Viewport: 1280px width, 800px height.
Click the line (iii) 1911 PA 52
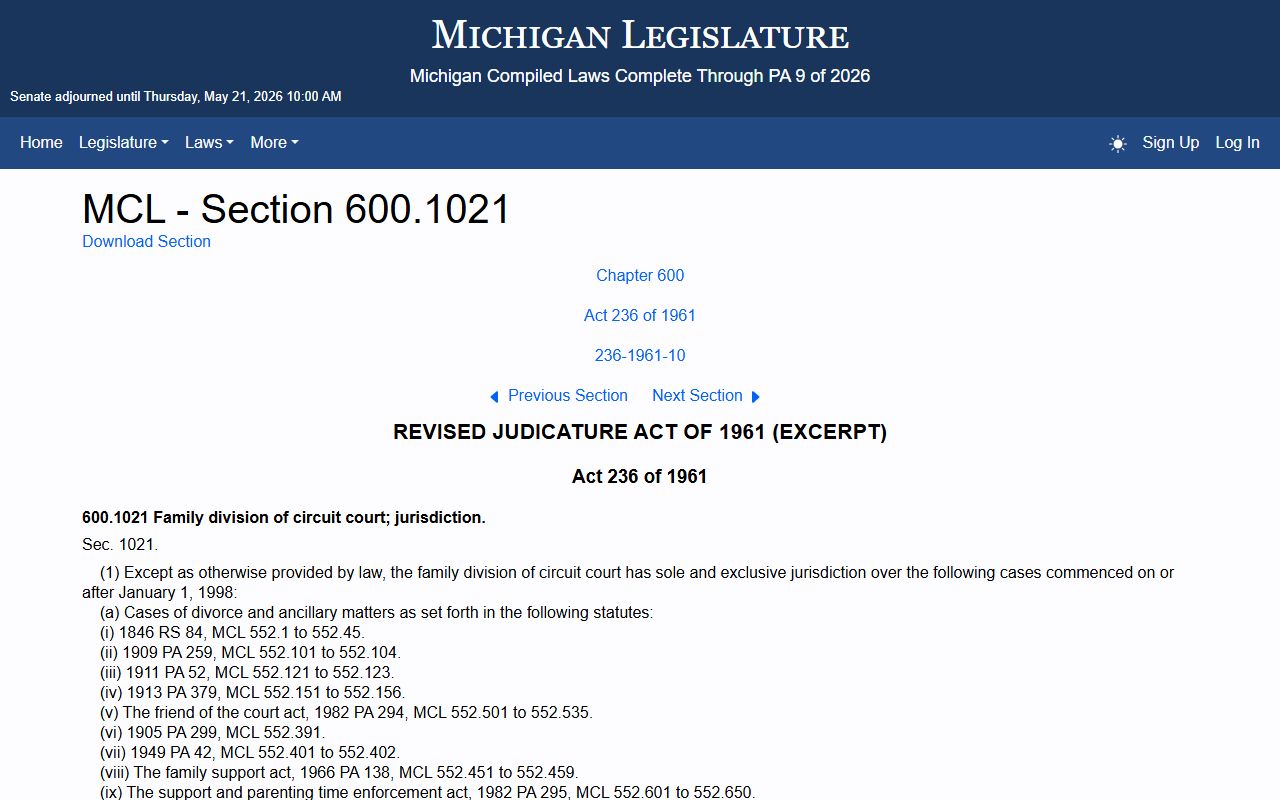[x=247, y=673]
